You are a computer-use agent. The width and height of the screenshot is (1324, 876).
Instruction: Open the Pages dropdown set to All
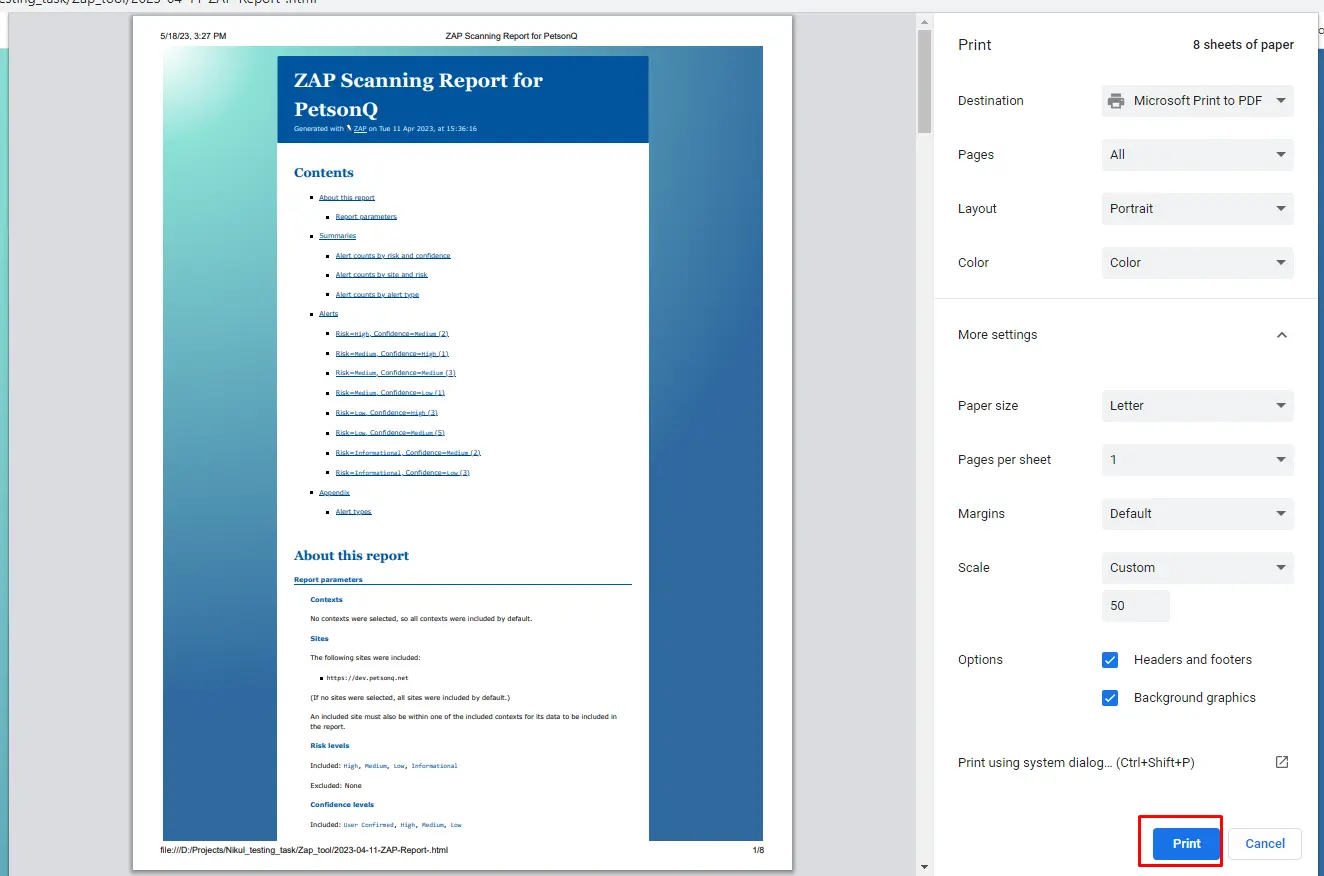pyautogui.click(x=1197, y=155)
